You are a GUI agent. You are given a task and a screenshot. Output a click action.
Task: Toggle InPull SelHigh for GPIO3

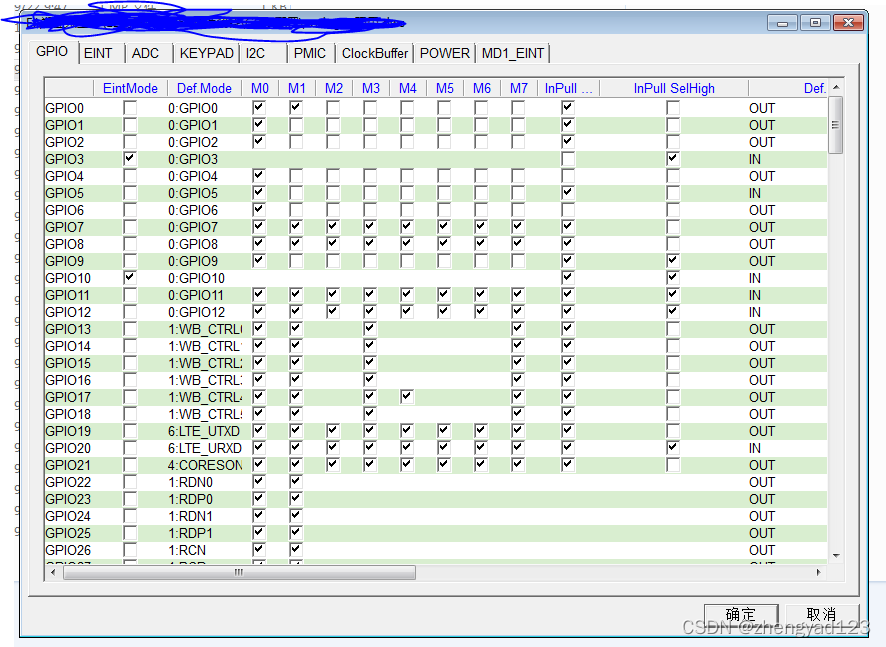[672, 158]
